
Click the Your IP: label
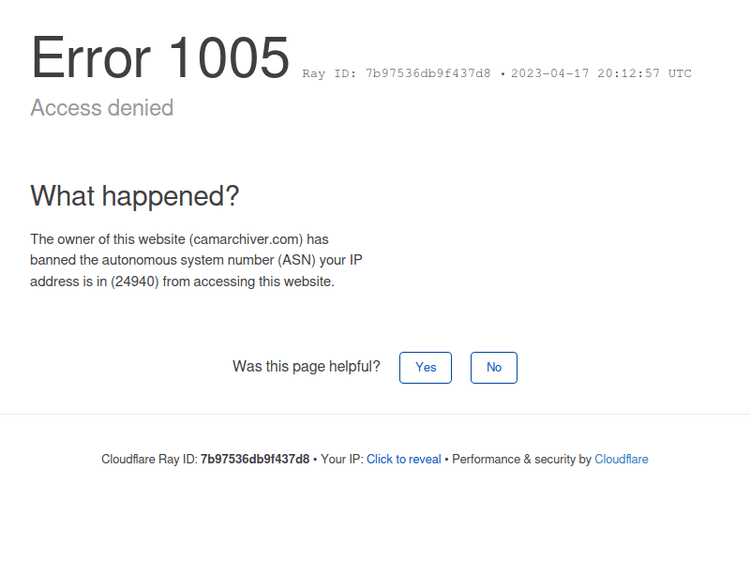[341, 460]
